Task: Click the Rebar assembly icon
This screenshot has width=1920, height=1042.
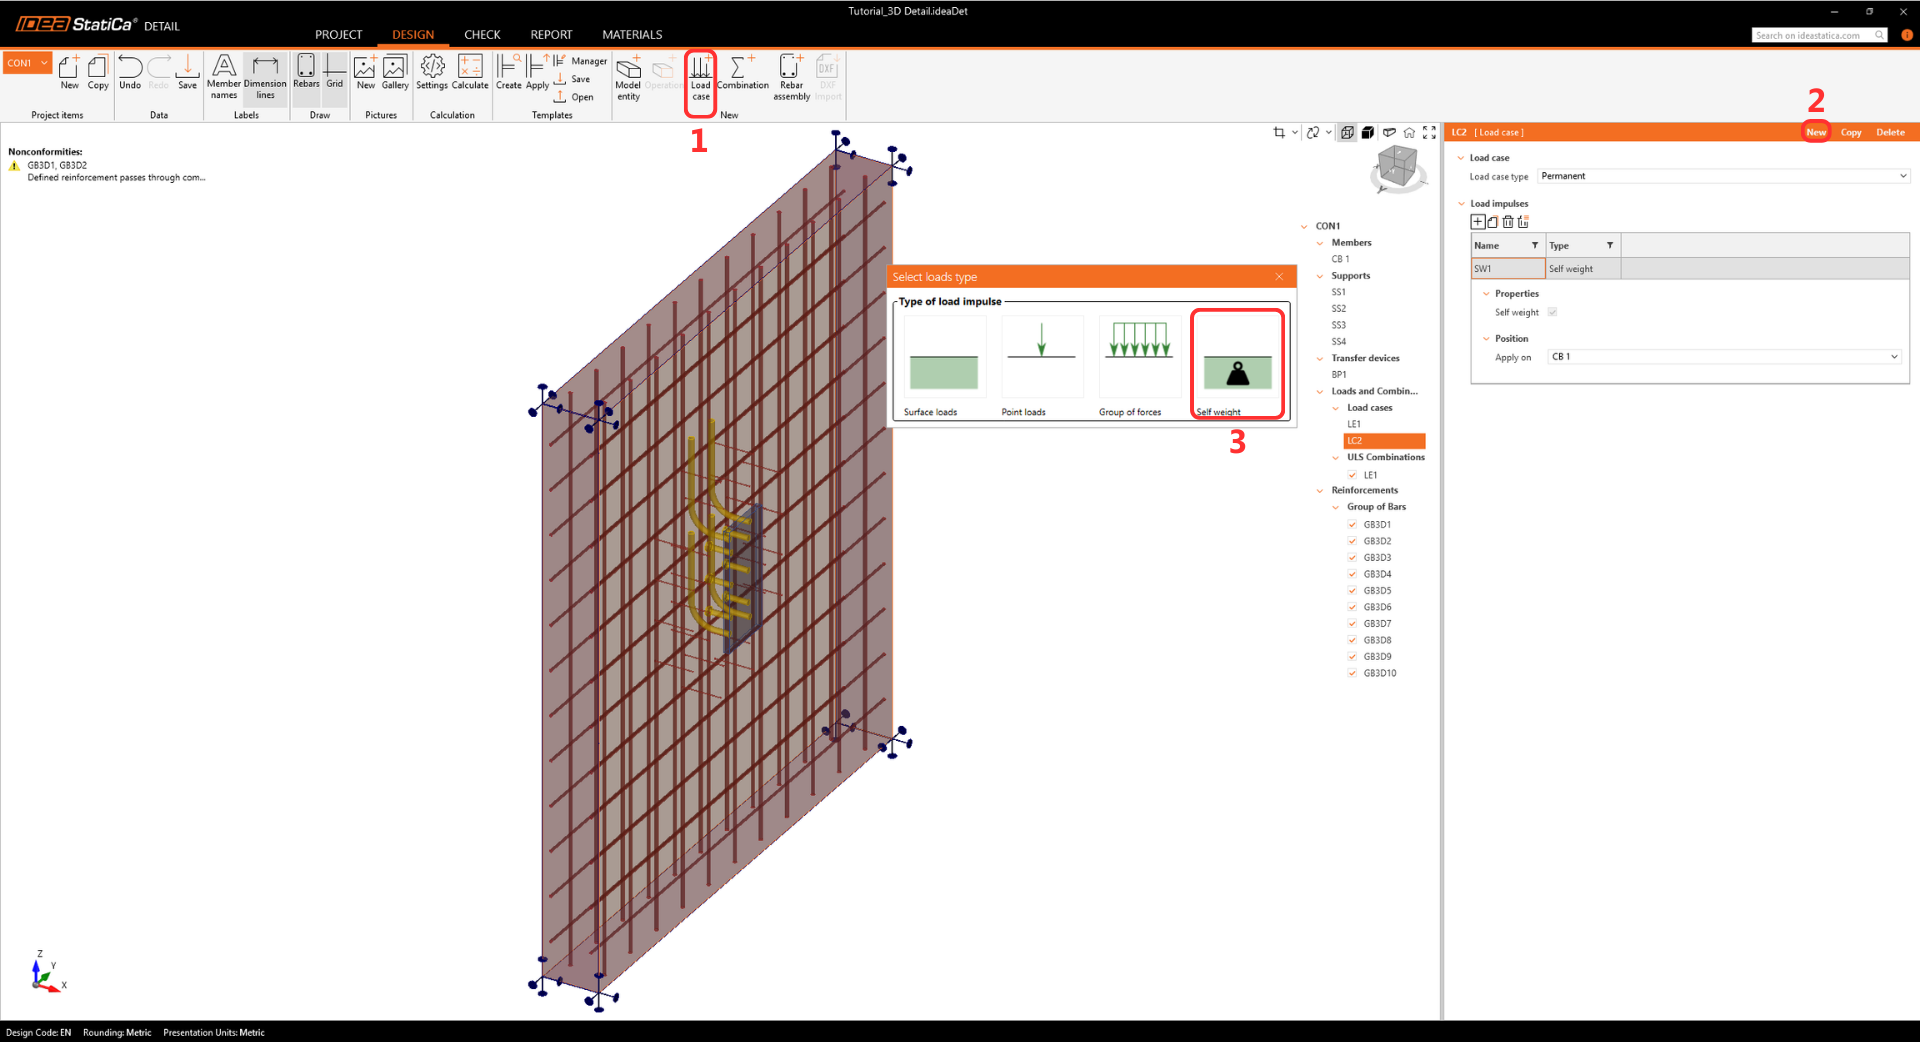Action: [791, 76]
